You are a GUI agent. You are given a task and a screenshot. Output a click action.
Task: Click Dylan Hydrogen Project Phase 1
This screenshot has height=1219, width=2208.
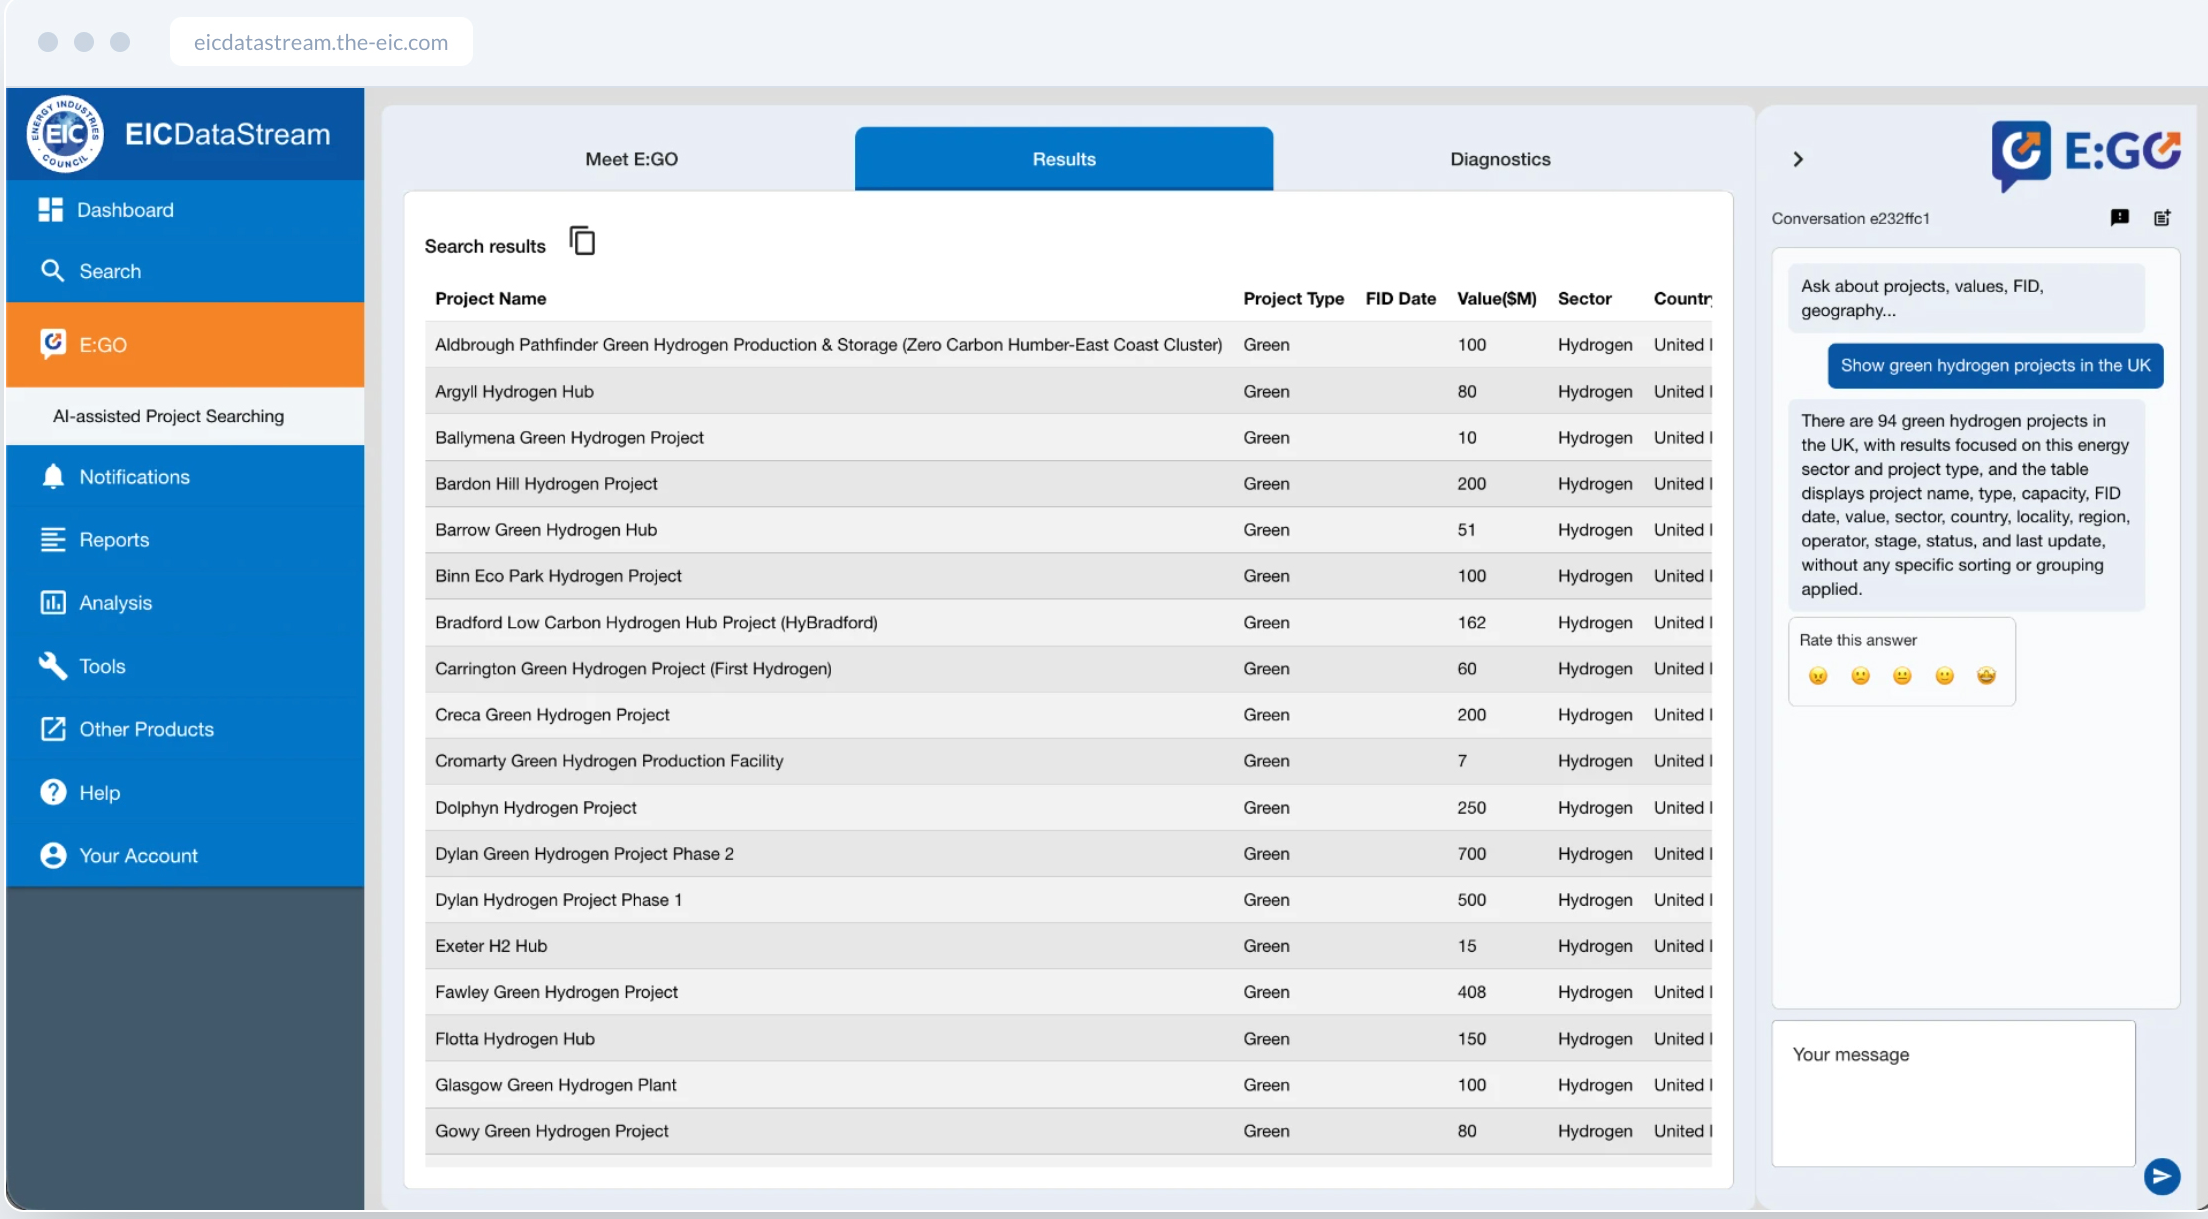tap(558, 899)
